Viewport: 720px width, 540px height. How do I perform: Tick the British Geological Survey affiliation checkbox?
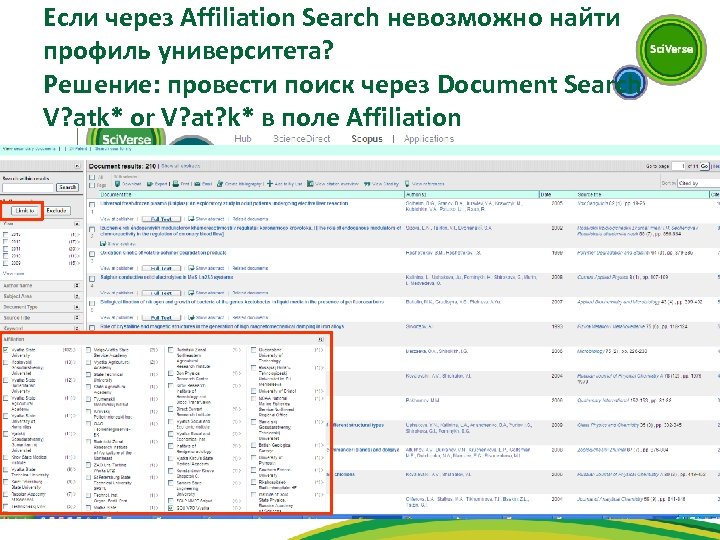point(253,445)
